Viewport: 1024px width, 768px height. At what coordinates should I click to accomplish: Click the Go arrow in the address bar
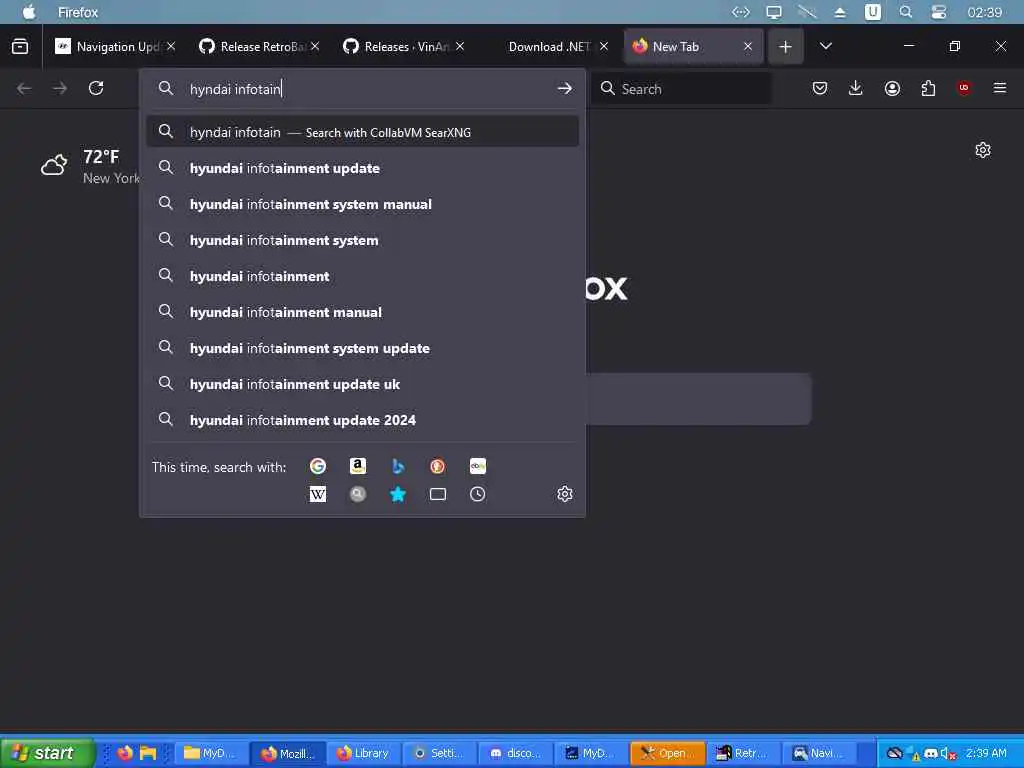[565, 88]
